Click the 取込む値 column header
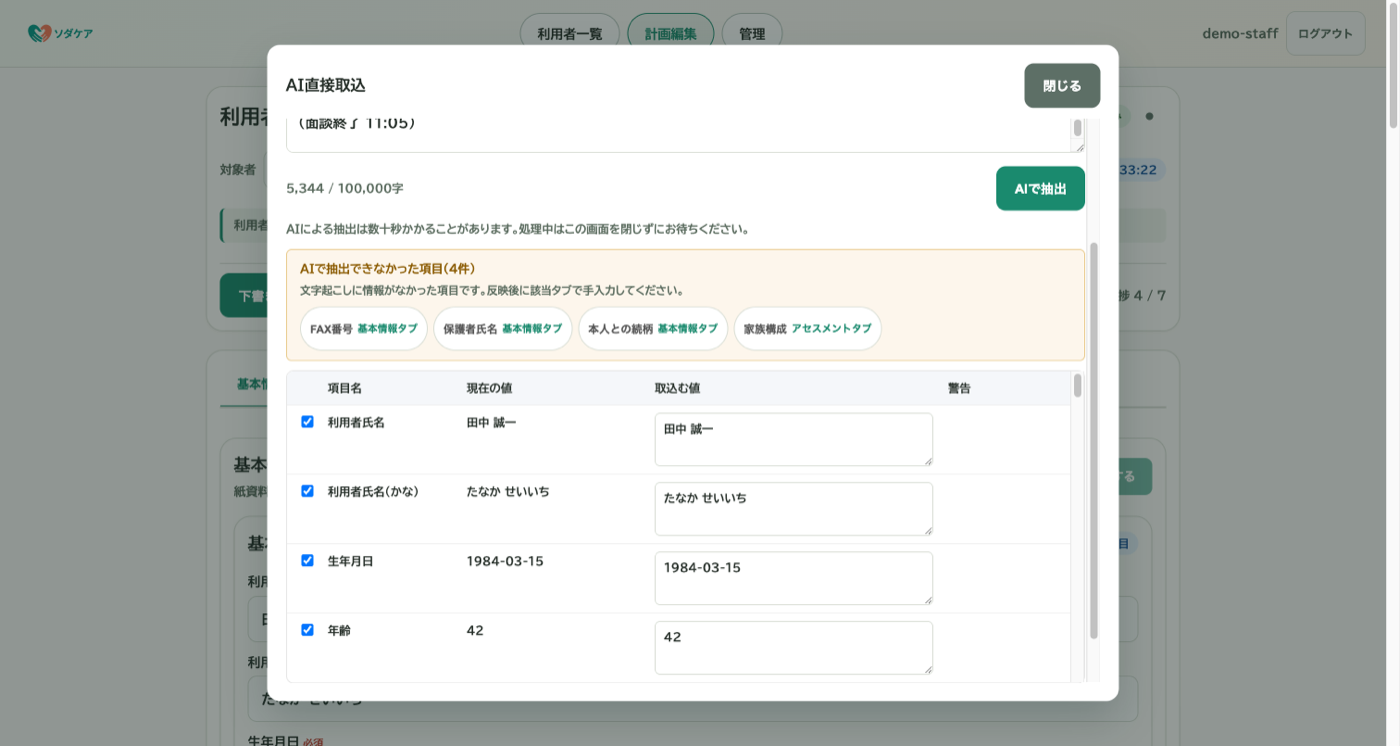1400x746 pixels. (677, 388)
